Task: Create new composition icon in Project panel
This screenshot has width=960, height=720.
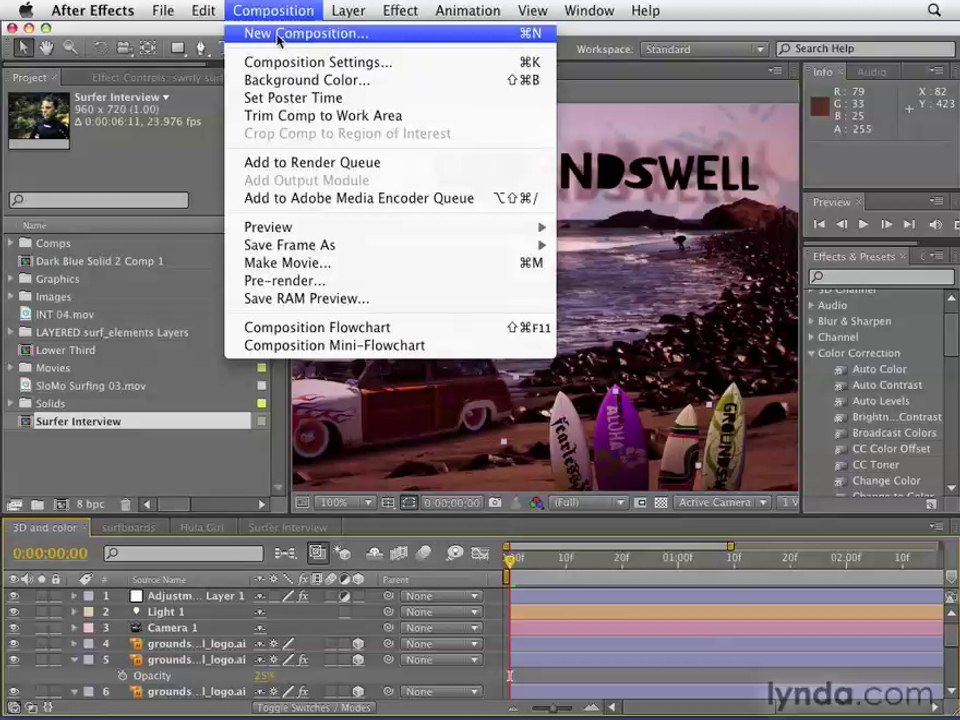Action: [x=61, y=504]
